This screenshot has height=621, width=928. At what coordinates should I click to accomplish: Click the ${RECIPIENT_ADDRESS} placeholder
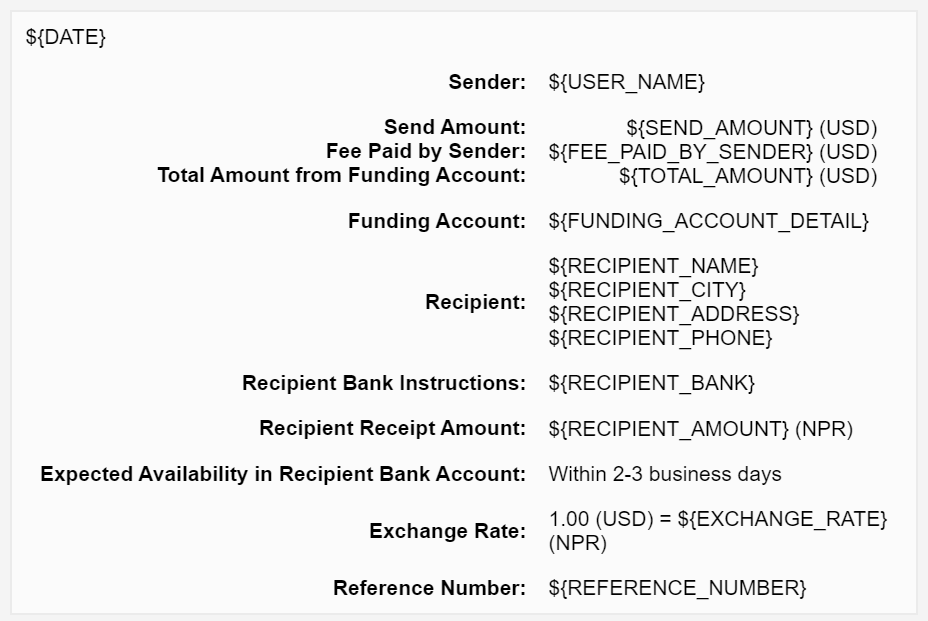point(674,314)
